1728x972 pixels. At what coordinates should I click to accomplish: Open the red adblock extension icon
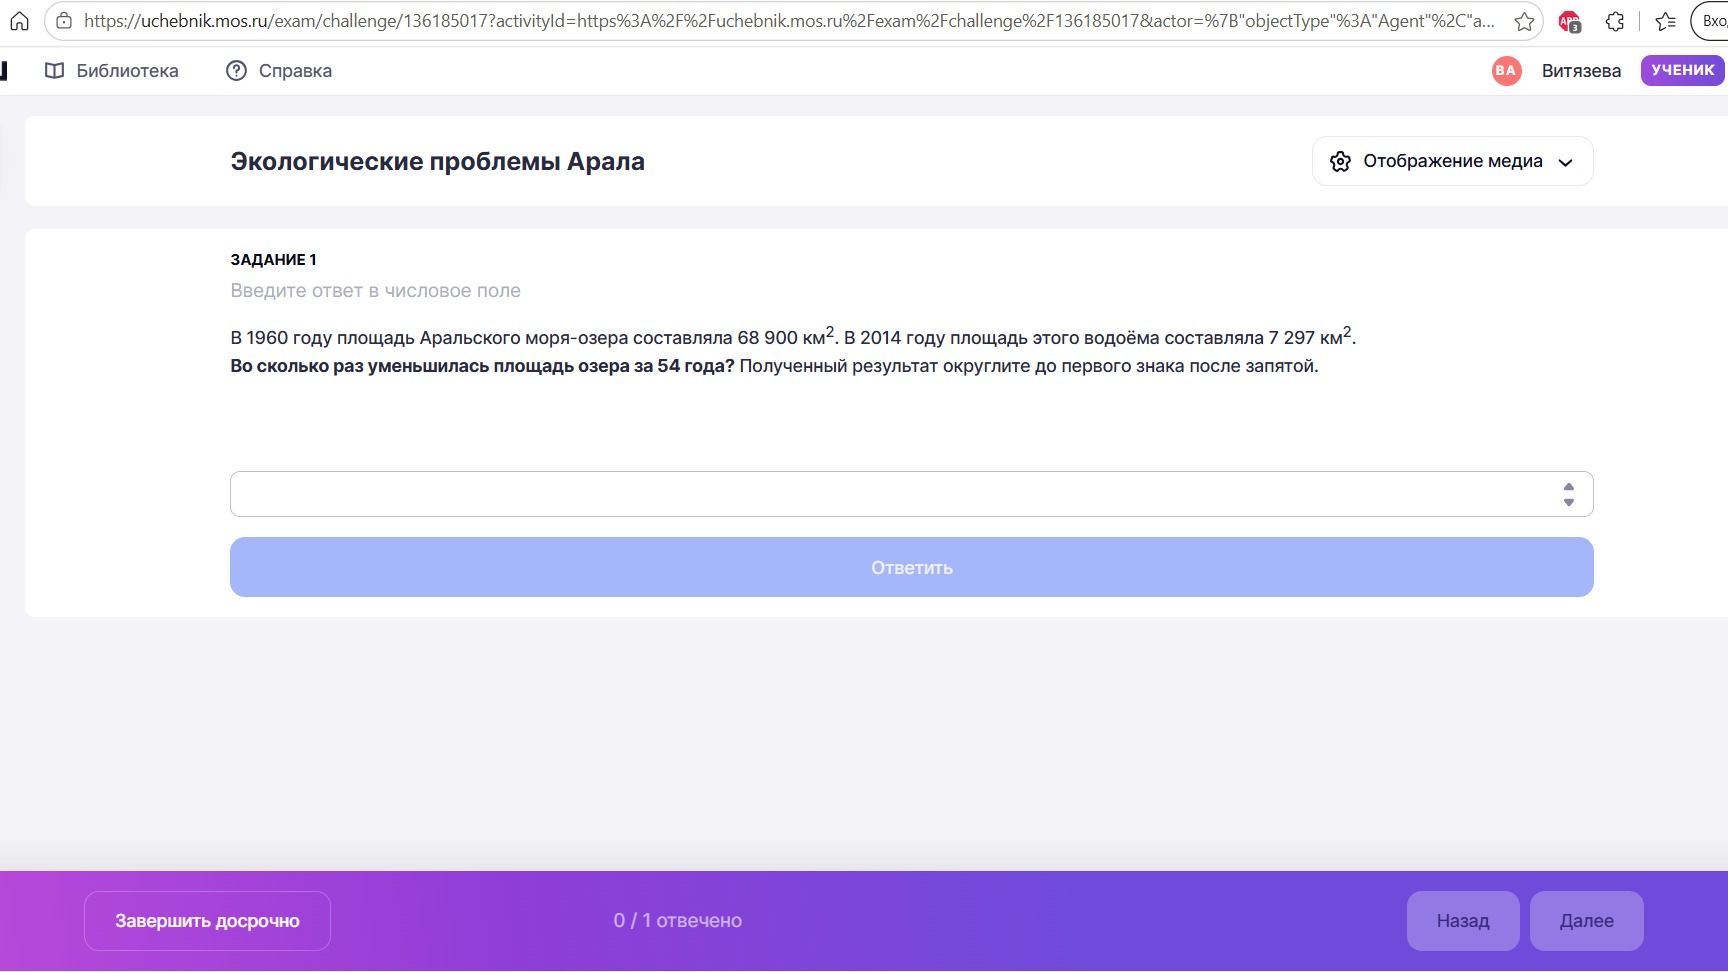coord(1570,21)
